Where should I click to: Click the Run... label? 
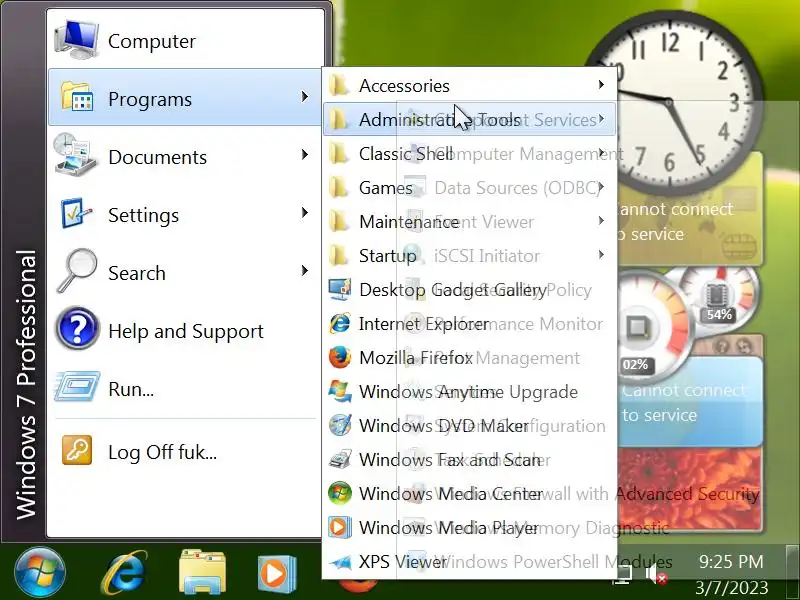pyautogui.click(x=131, y=389)
